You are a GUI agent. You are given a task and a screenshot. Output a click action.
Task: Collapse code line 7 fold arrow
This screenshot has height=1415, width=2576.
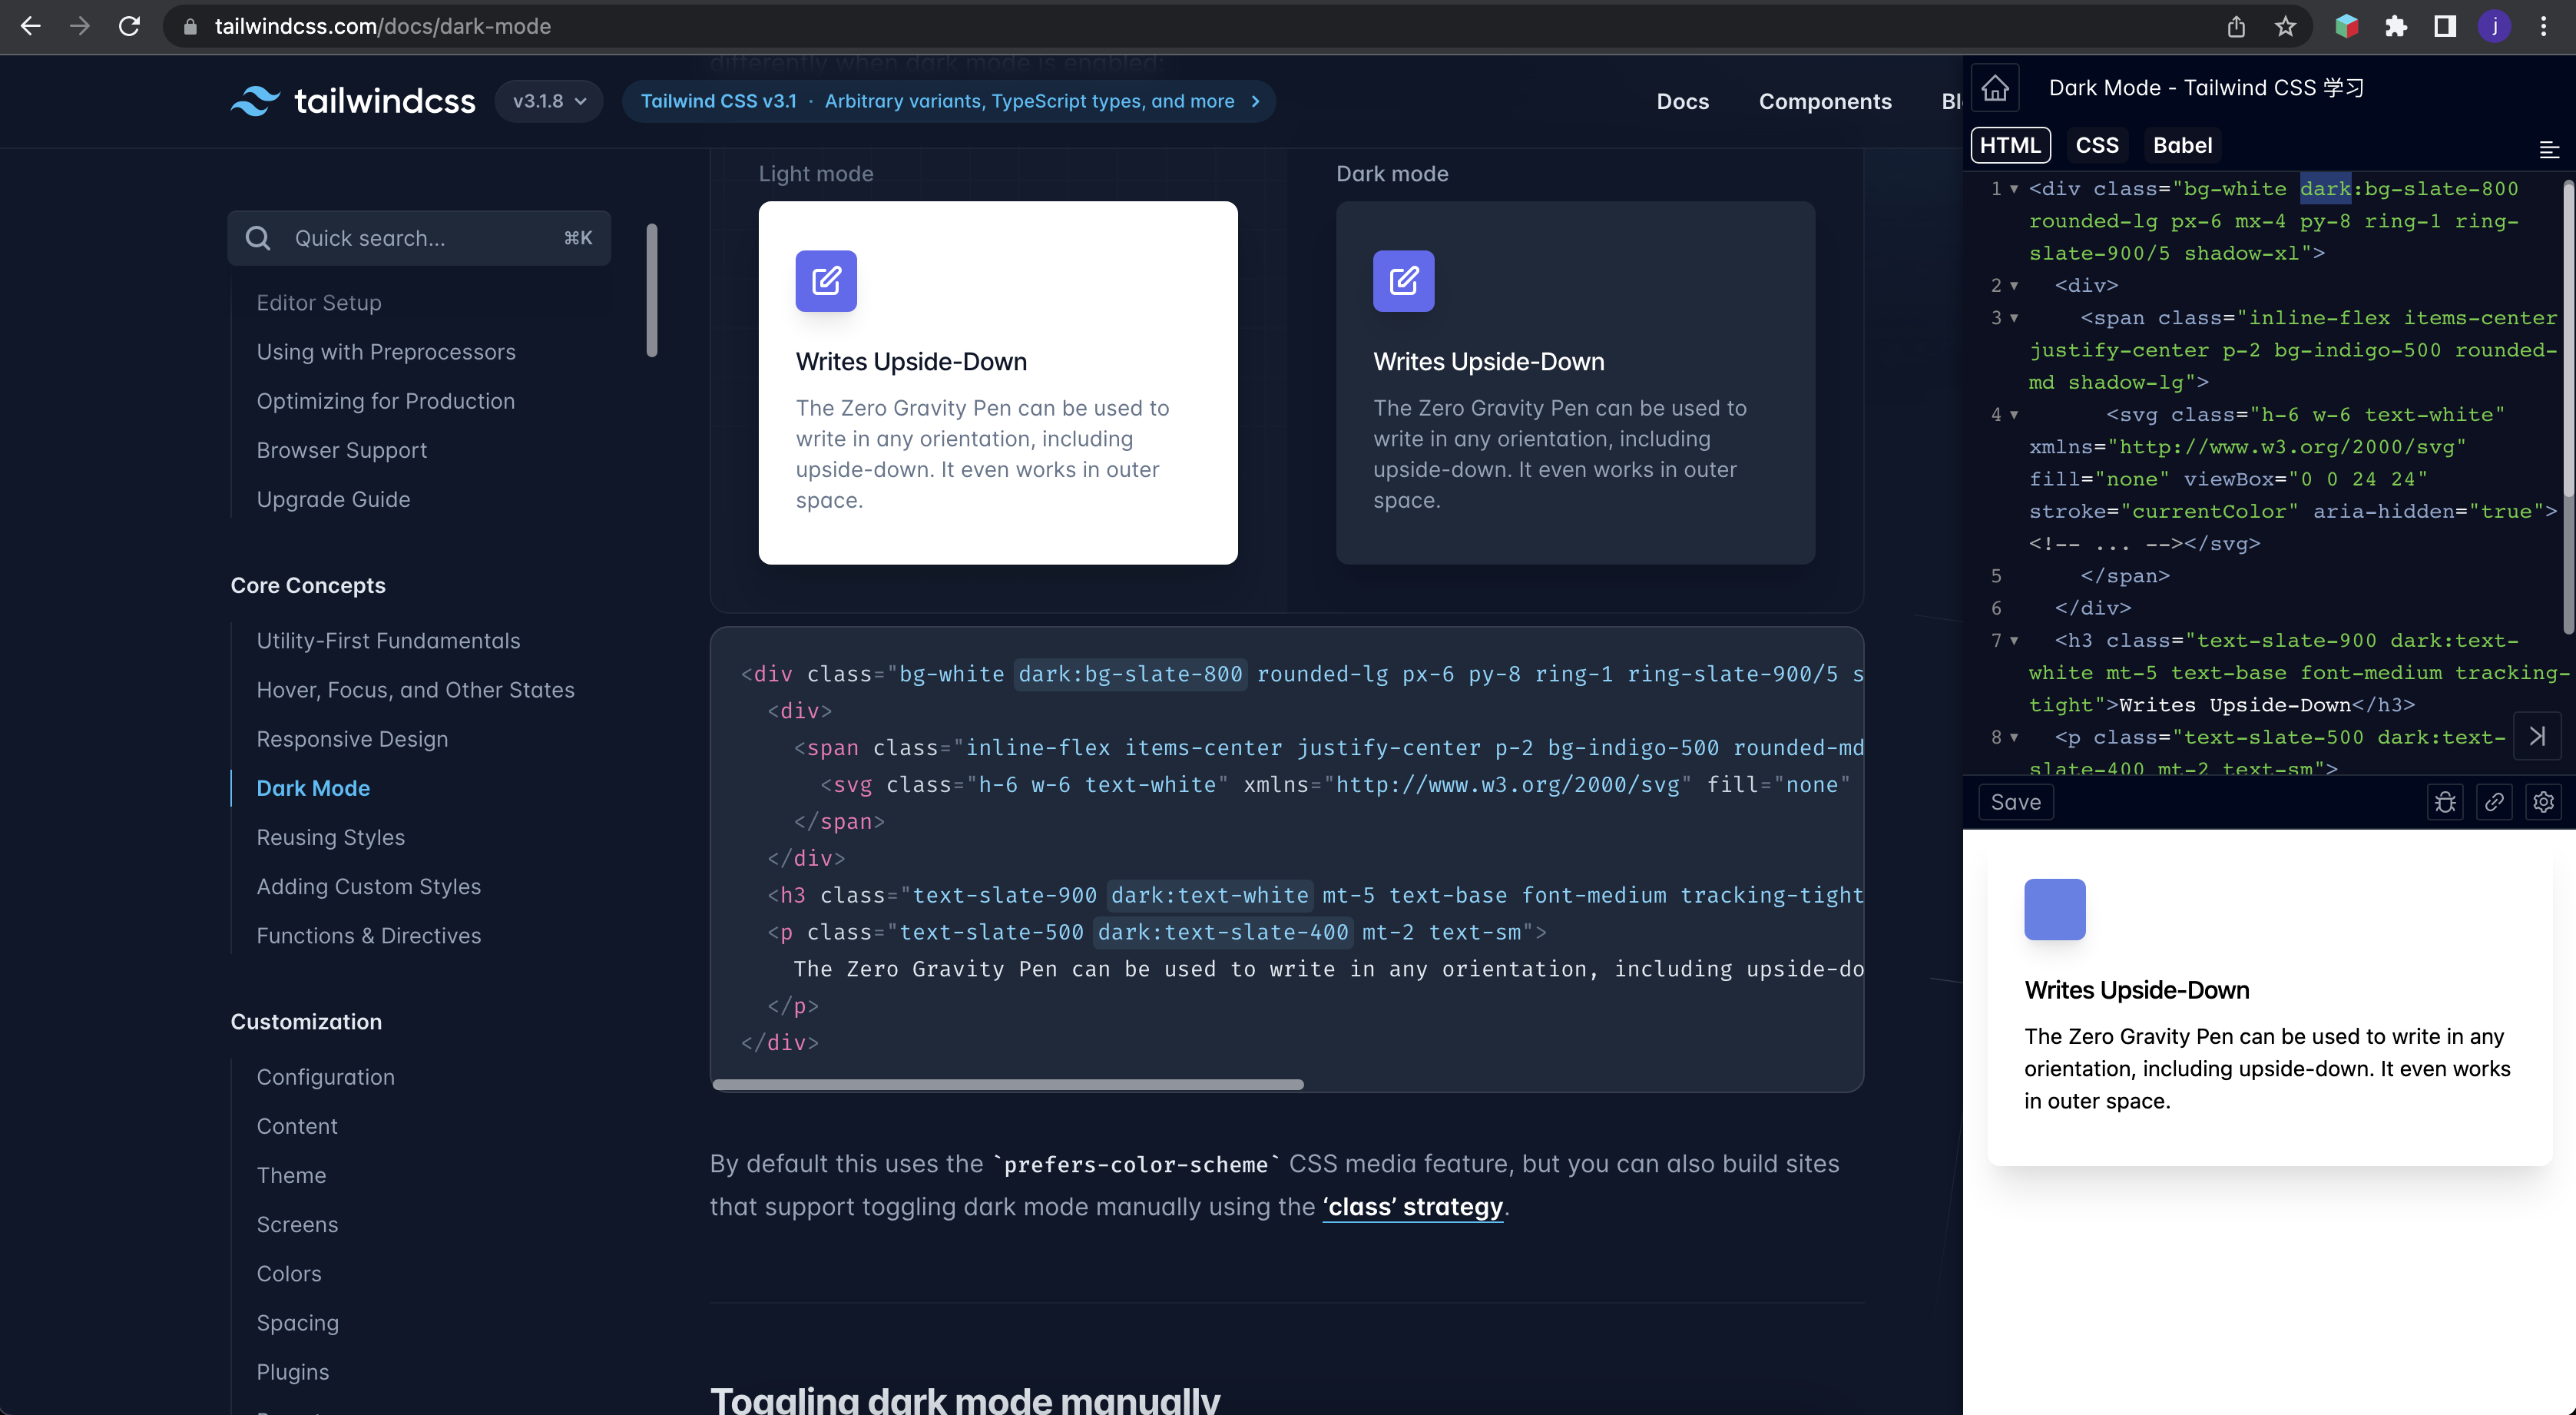2014,641
